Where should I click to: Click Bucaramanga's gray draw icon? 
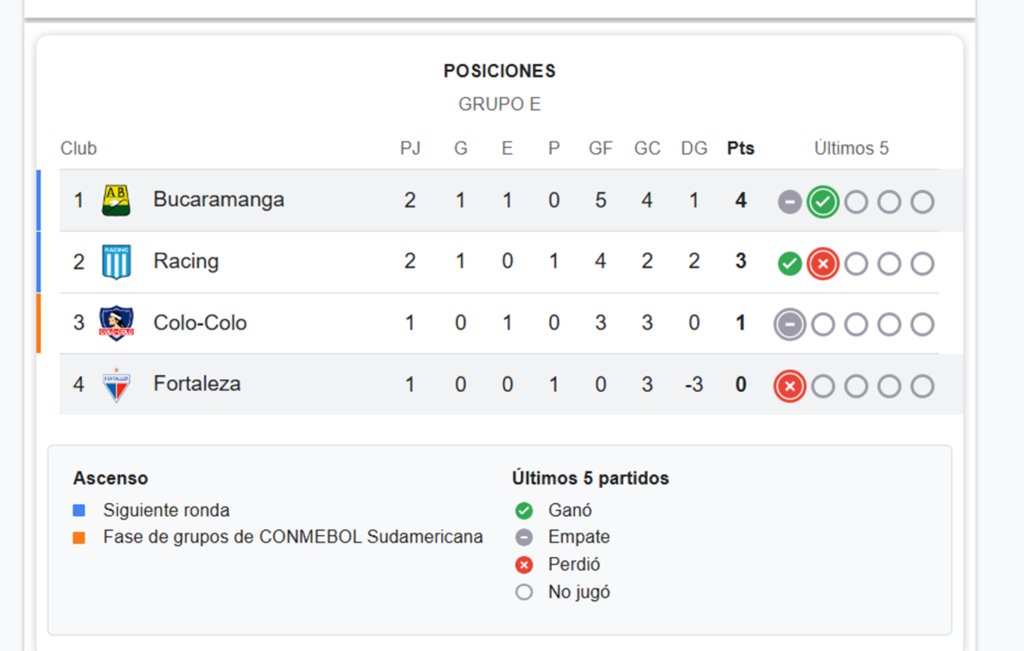pos(790,202)
